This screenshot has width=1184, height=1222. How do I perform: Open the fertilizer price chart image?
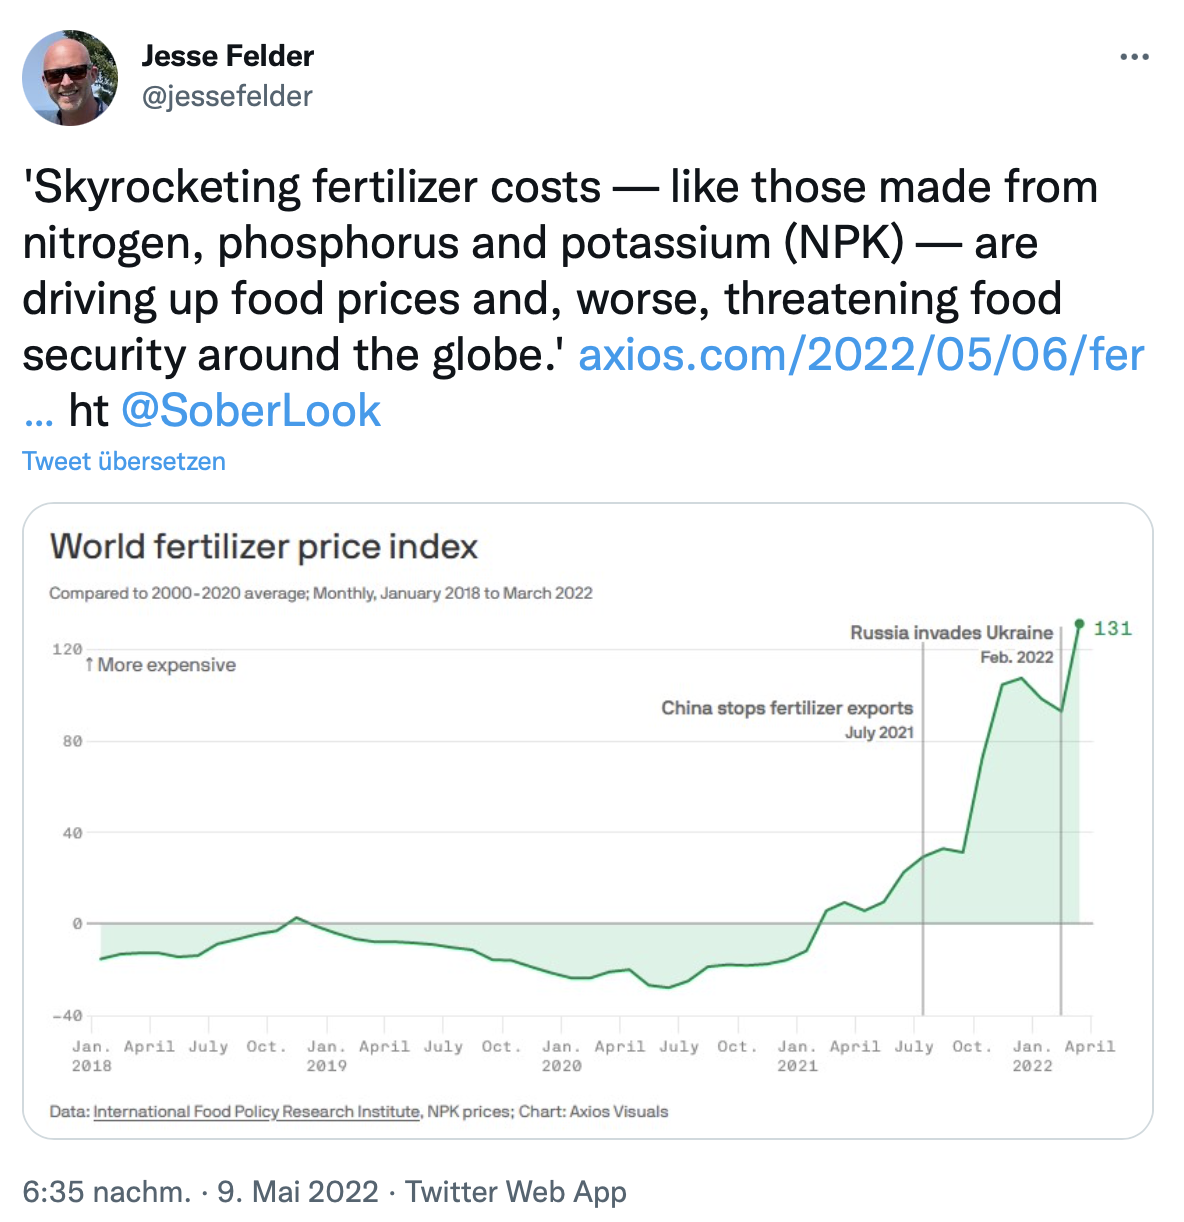[588, 821]
